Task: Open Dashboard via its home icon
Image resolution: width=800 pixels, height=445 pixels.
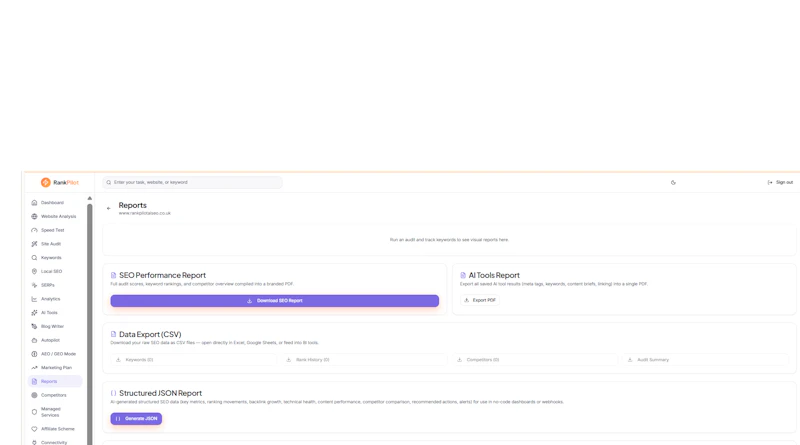Action: (x=34, y=203)
